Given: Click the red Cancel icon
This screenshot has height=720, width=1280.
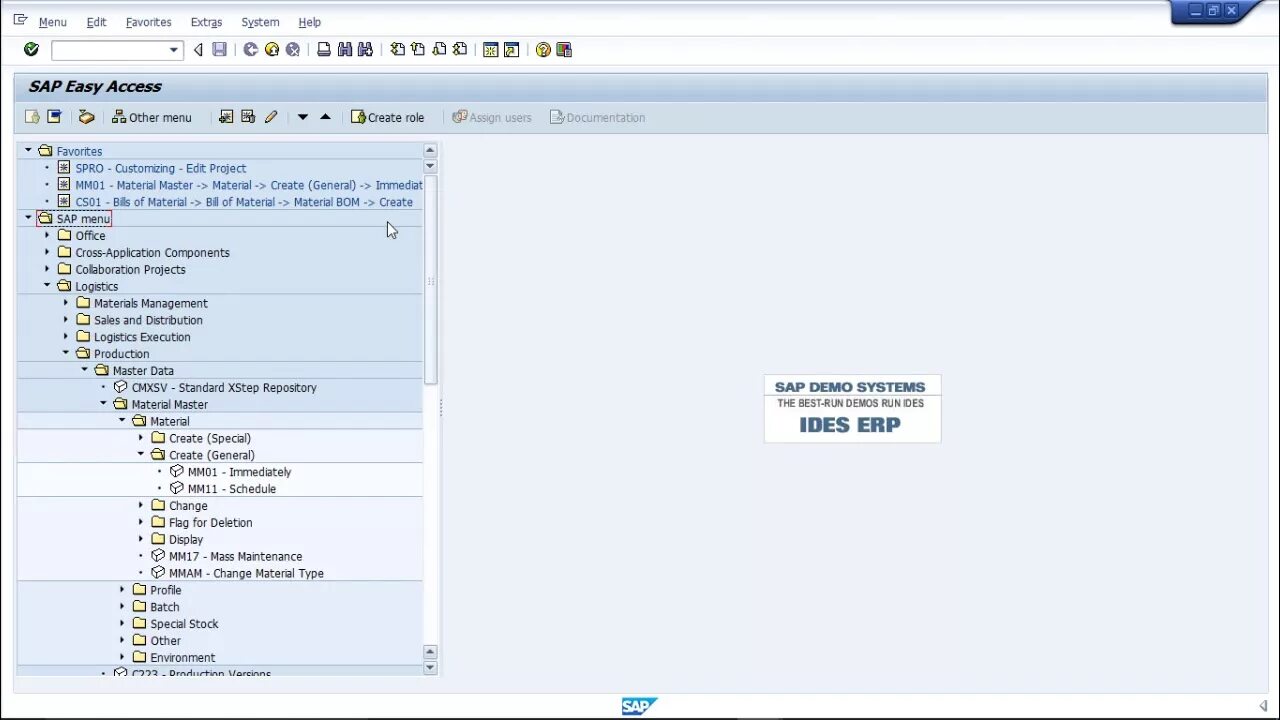Looking at the screenshot, I should (292, 49).
